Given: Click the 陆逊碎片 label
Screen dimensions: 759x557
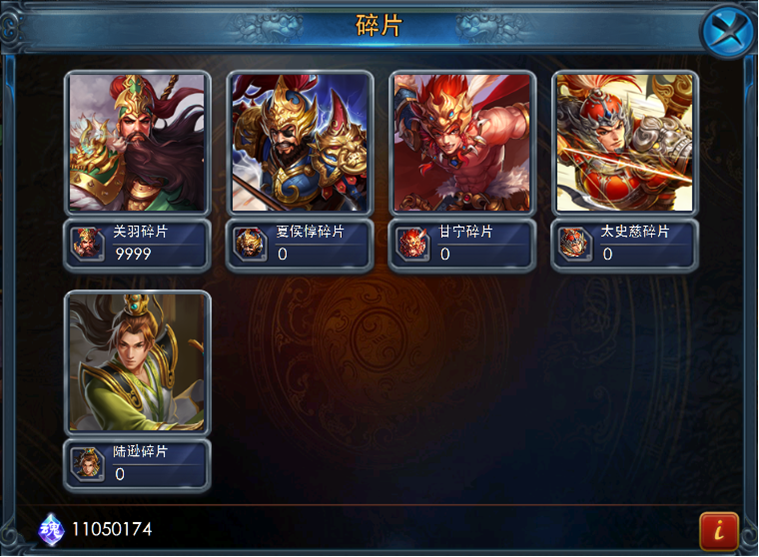Looking at the screenshot, I should click(x=140, y=452).
